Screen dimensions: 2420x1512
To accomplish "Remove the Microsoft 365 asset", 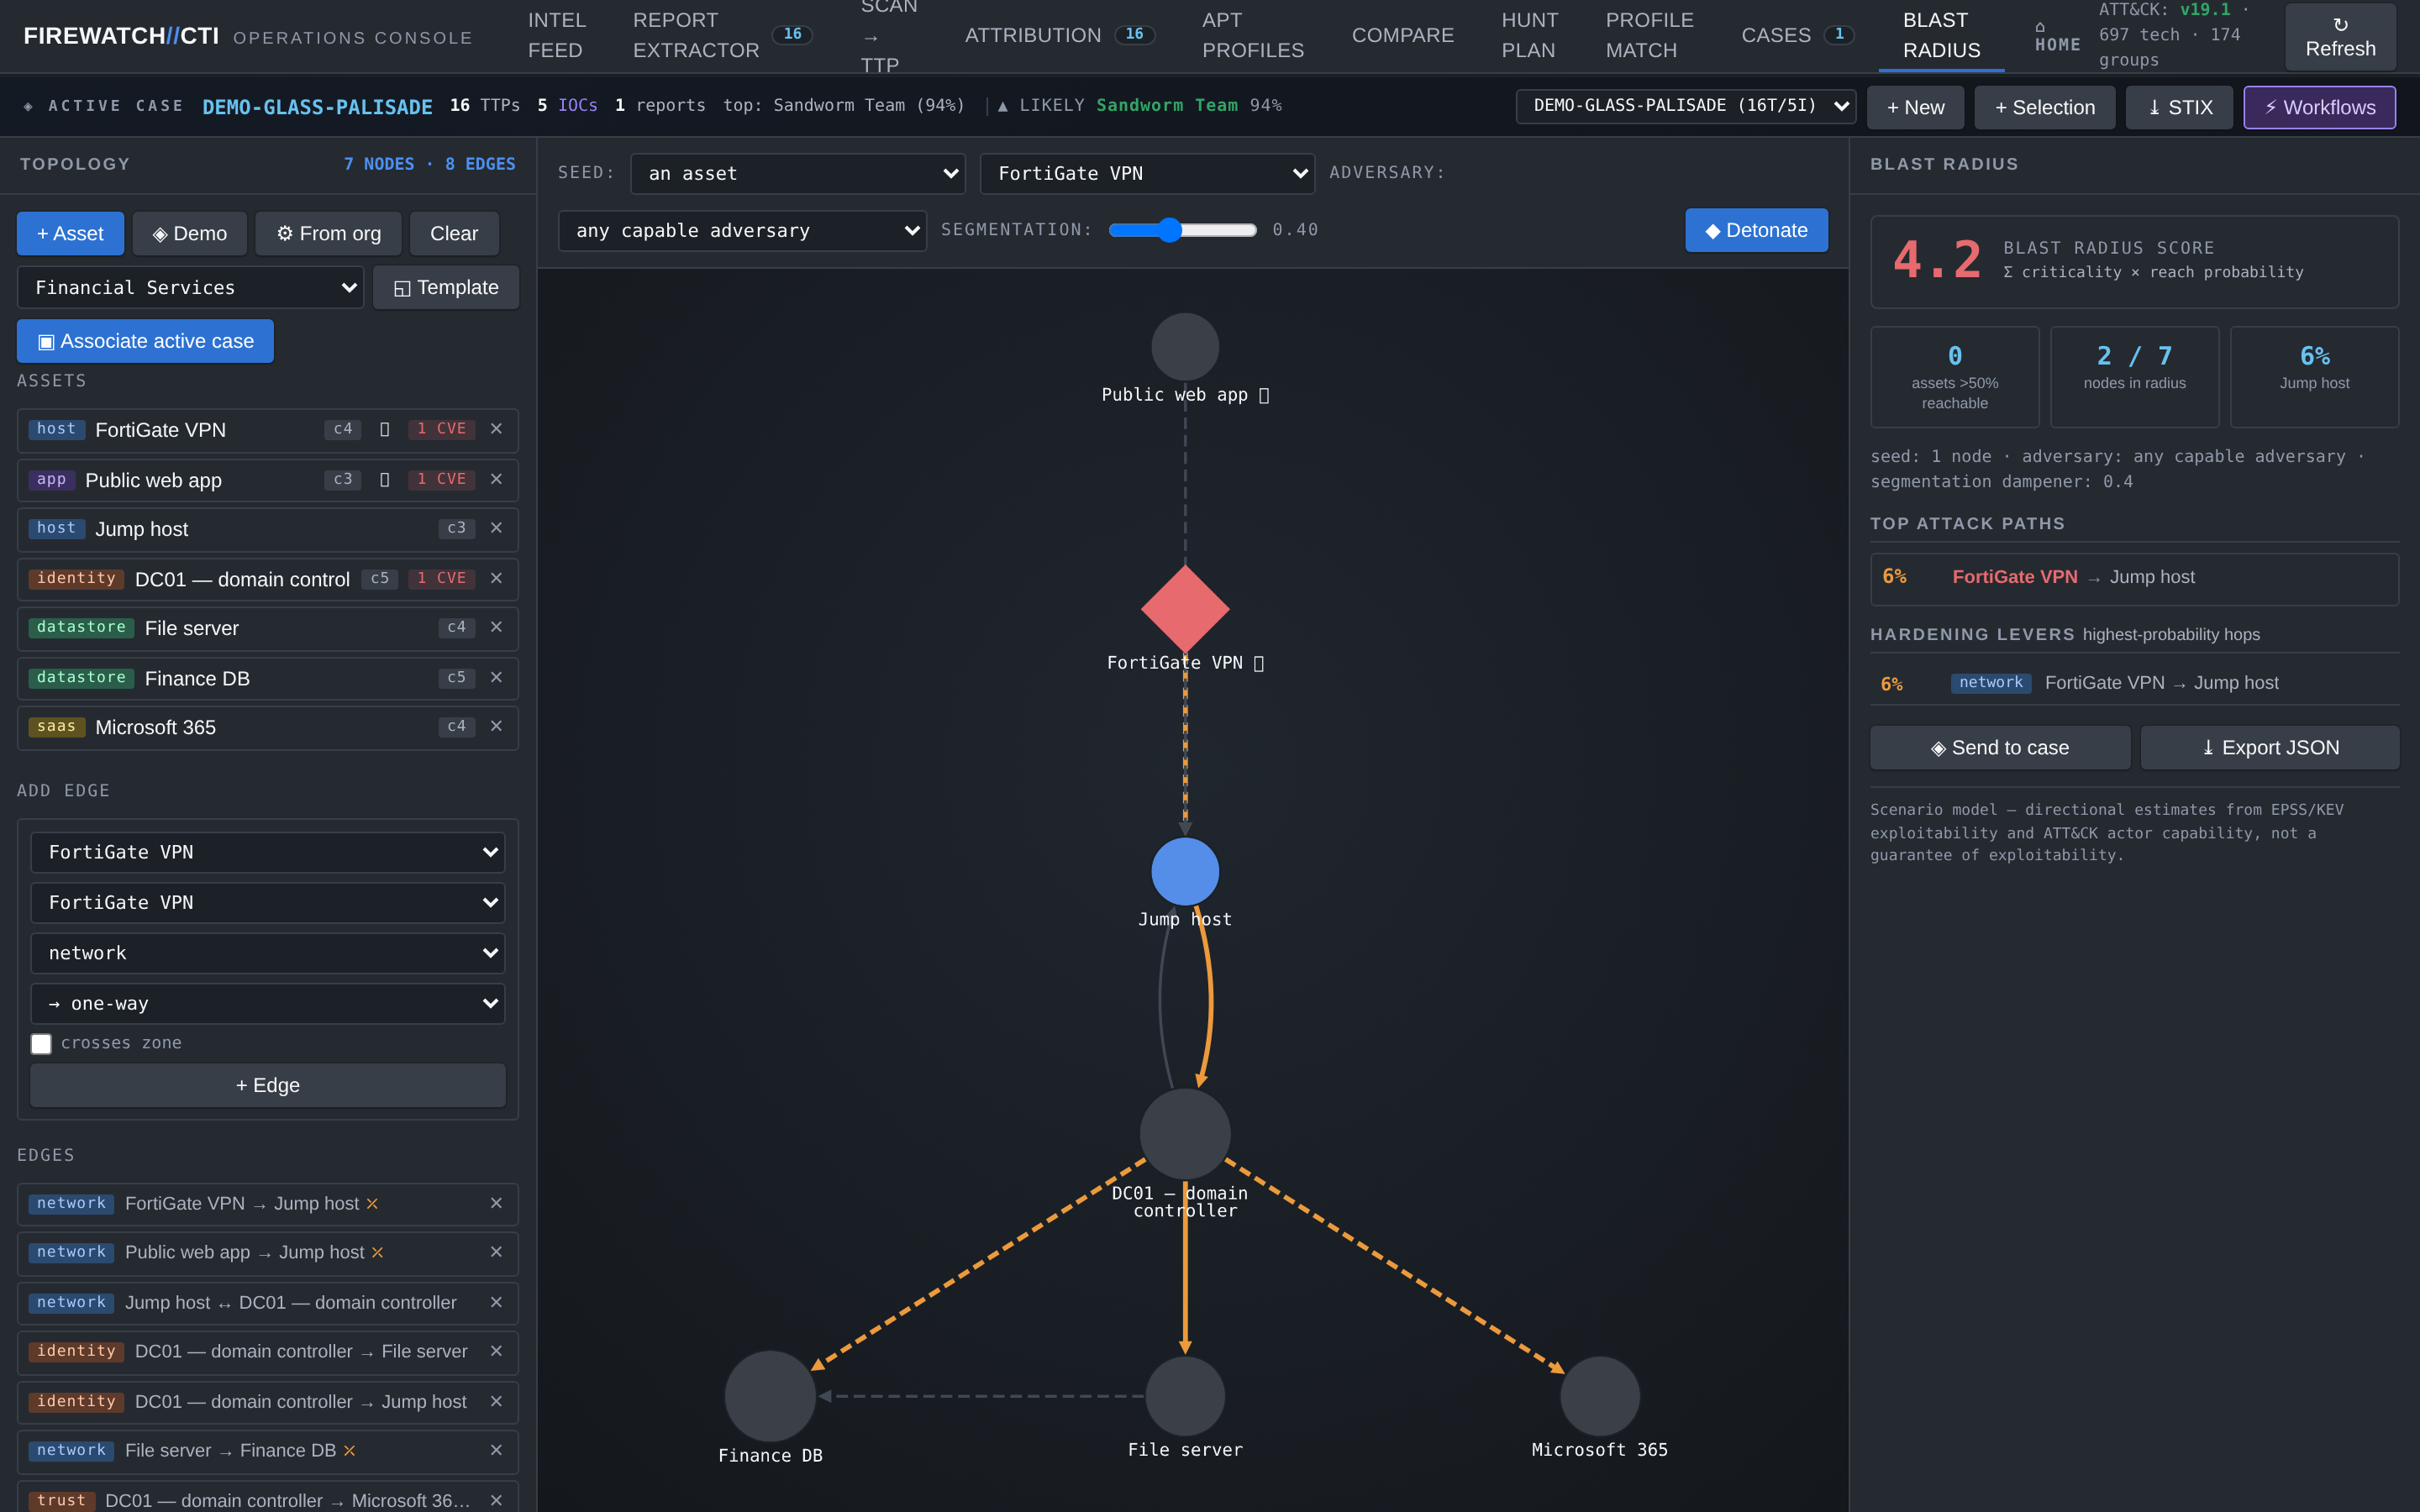I will pos(496,727).
